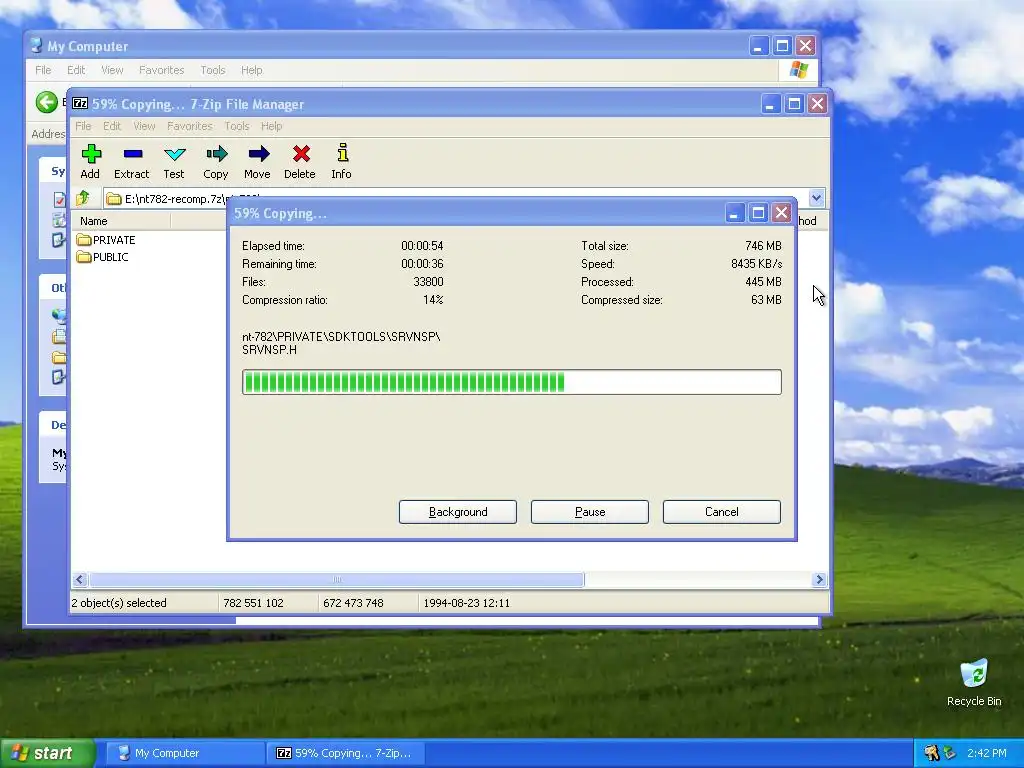Click the Start button
The height and width of the screenshot is (768, 1024).
47,753
